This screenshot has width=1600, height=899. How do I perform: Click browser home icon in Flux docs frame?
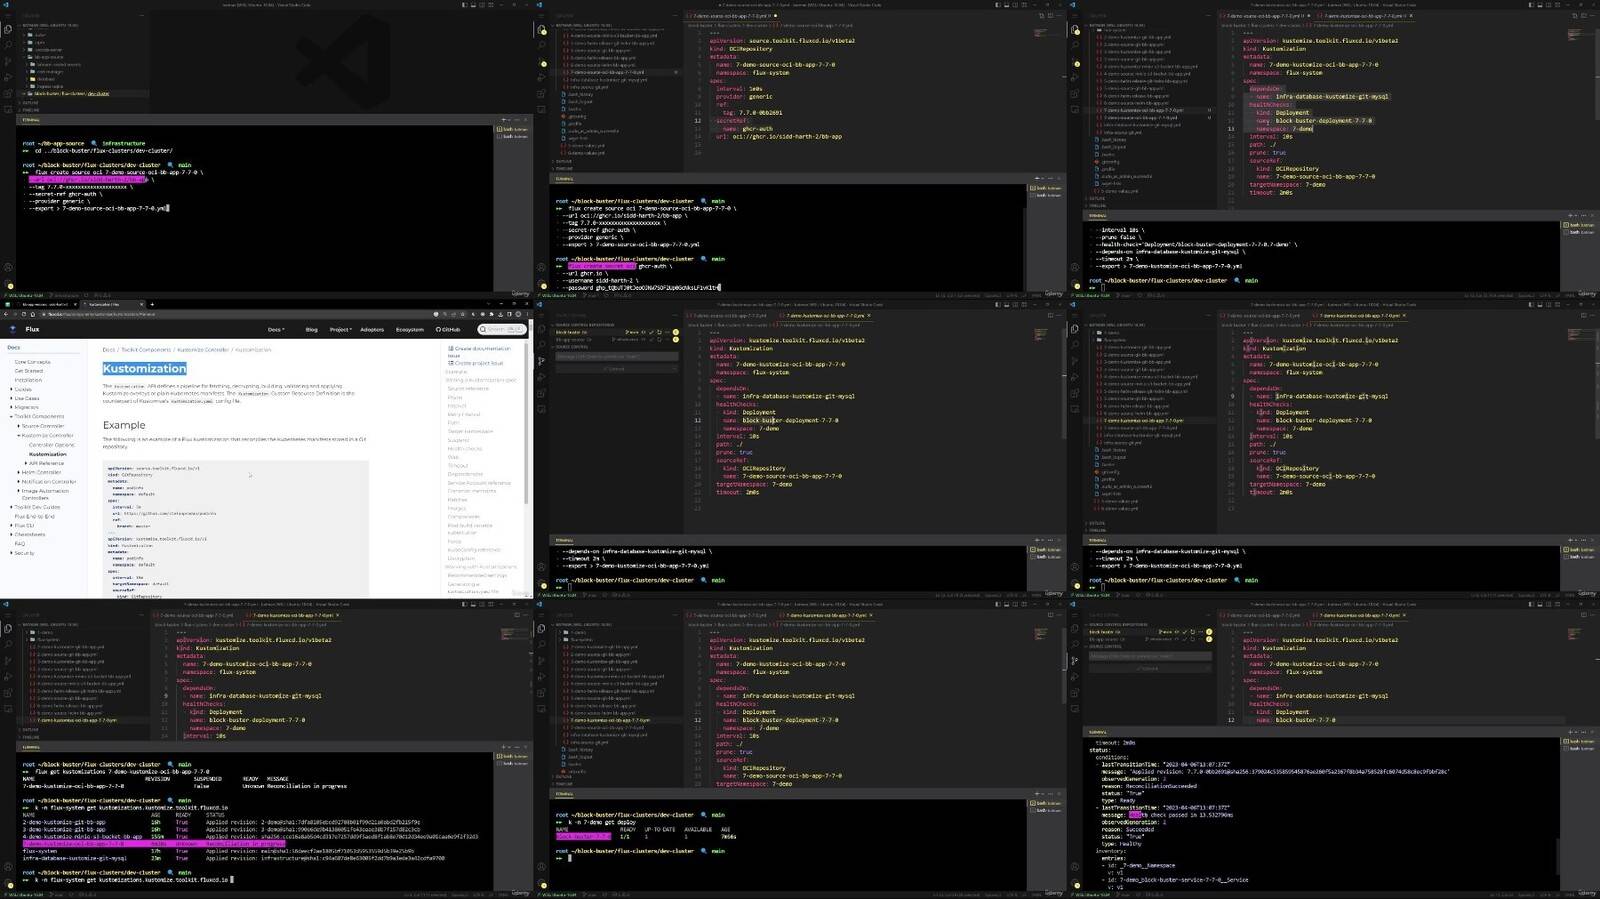(33, 314)
